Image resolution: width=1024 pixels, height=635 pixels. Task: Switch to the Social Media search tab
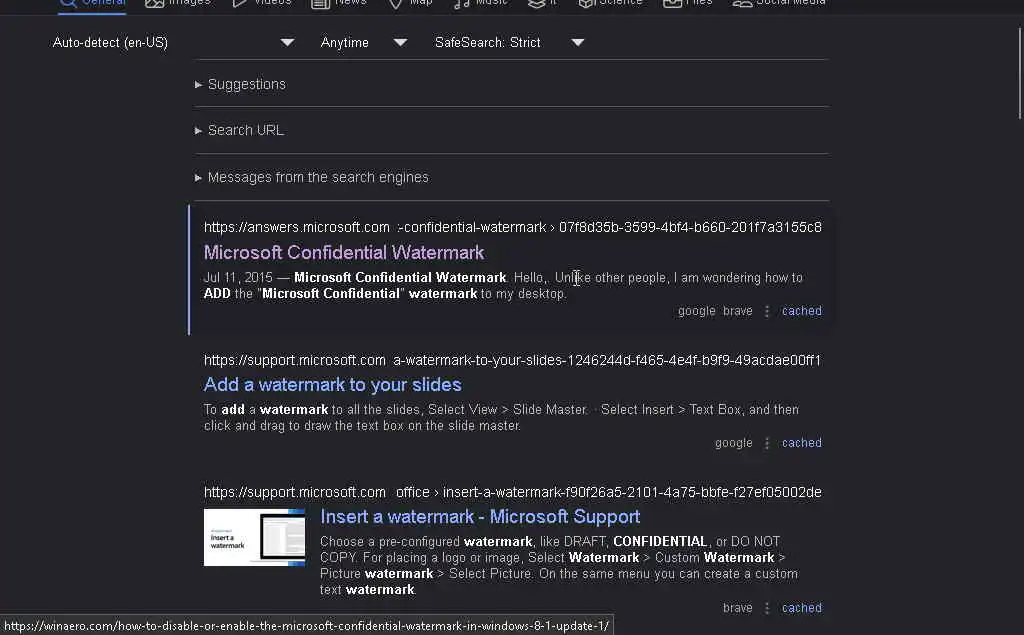point(778,3)
